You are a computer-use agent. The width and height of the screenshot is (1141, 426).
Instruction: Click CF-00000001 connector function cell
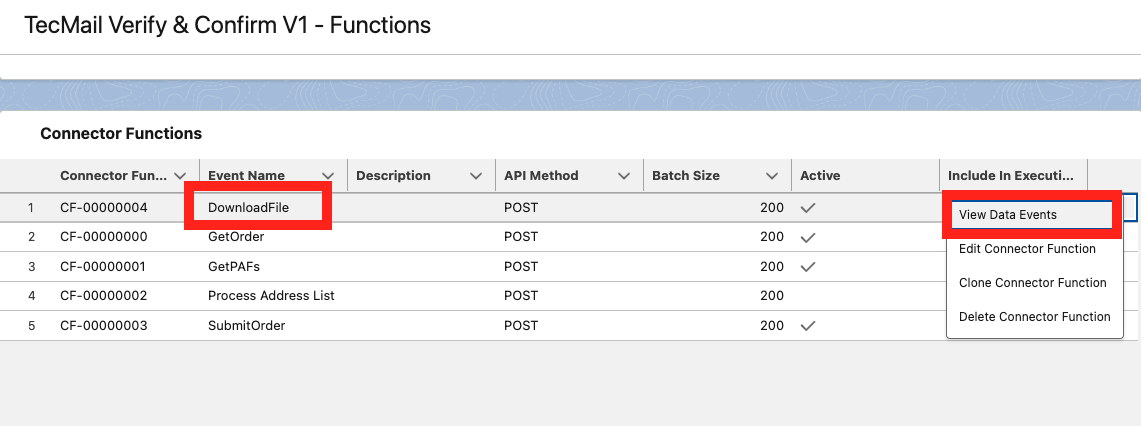click(104, 267)
